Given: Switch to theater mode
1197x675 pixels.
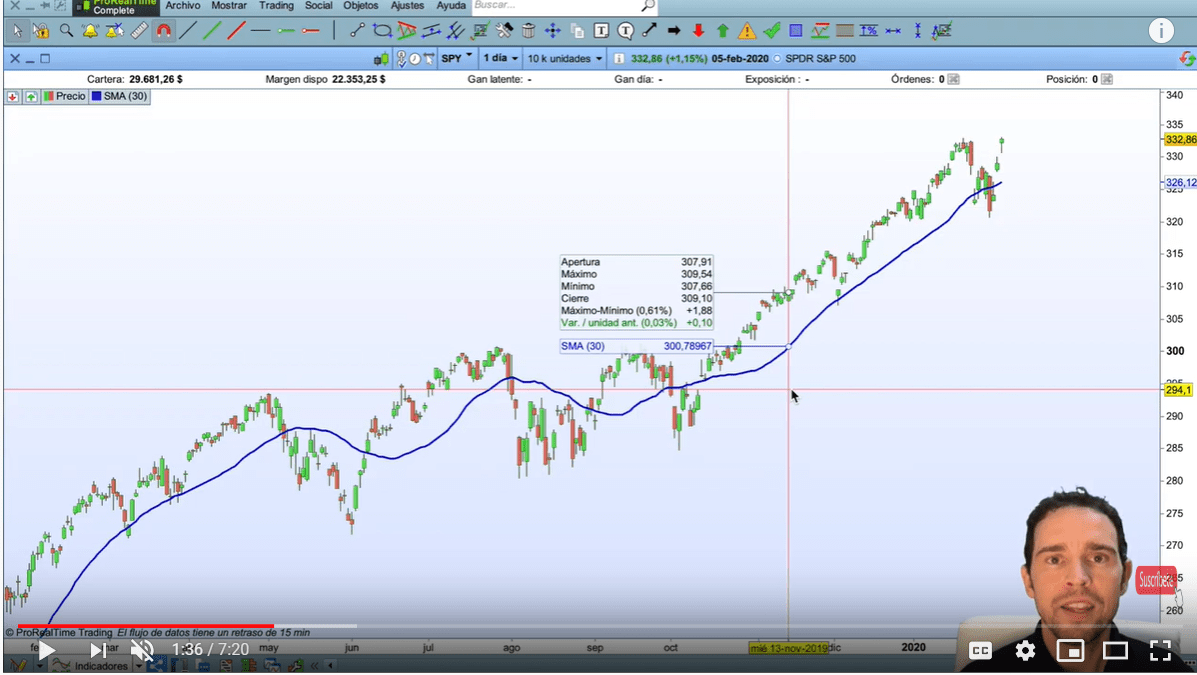Looking at the screenshot, I should (x=1115, y=651).
